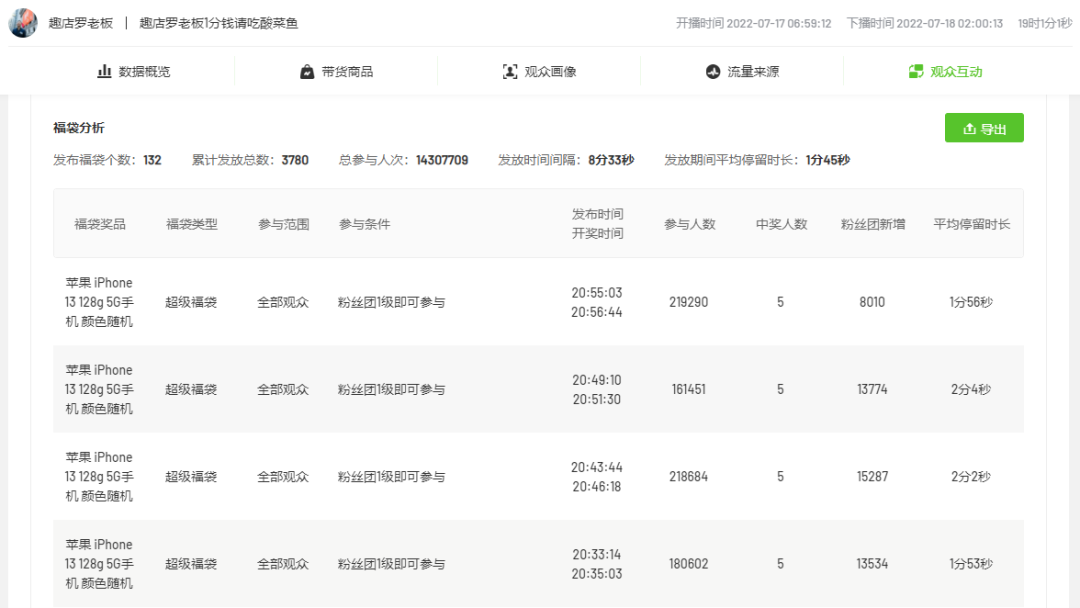
Task: Click the 下播时间 2022-07-18 02:00:13 text
Action: [x=924, y=23]
